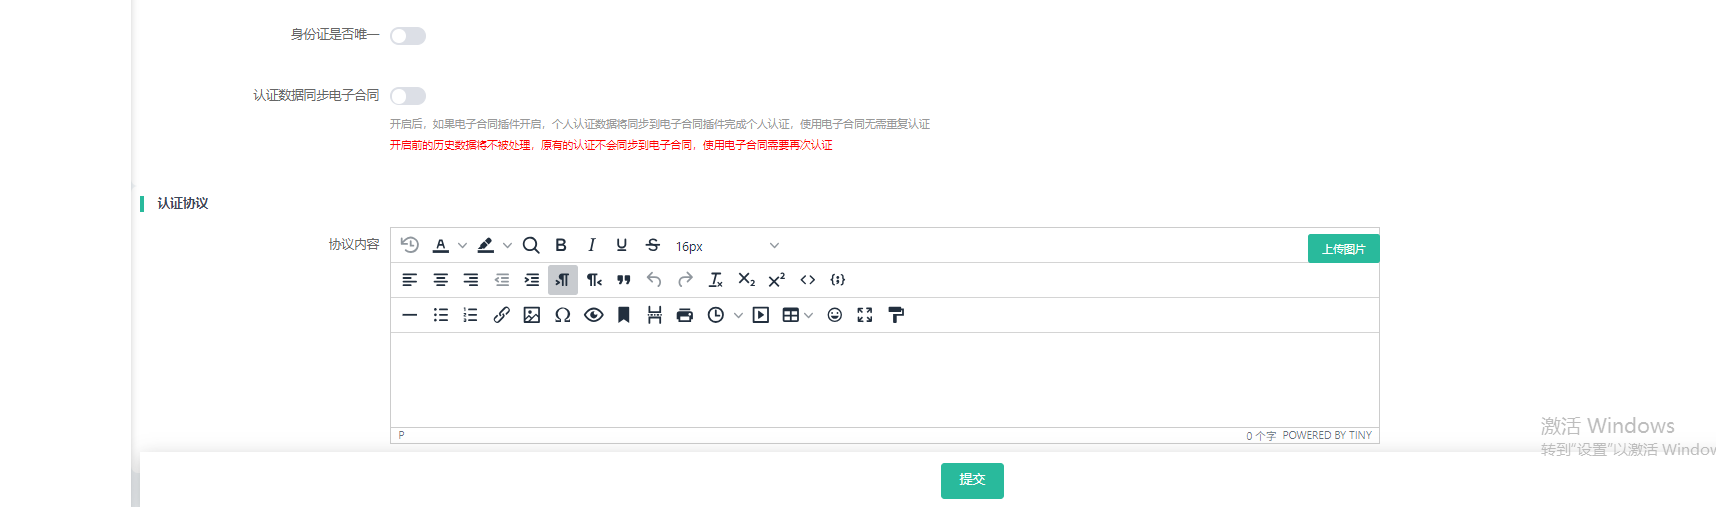The width and height of the screenshot is (1716, 507).
Task: Toggle the preview eye icon
Action: point(594,315)
